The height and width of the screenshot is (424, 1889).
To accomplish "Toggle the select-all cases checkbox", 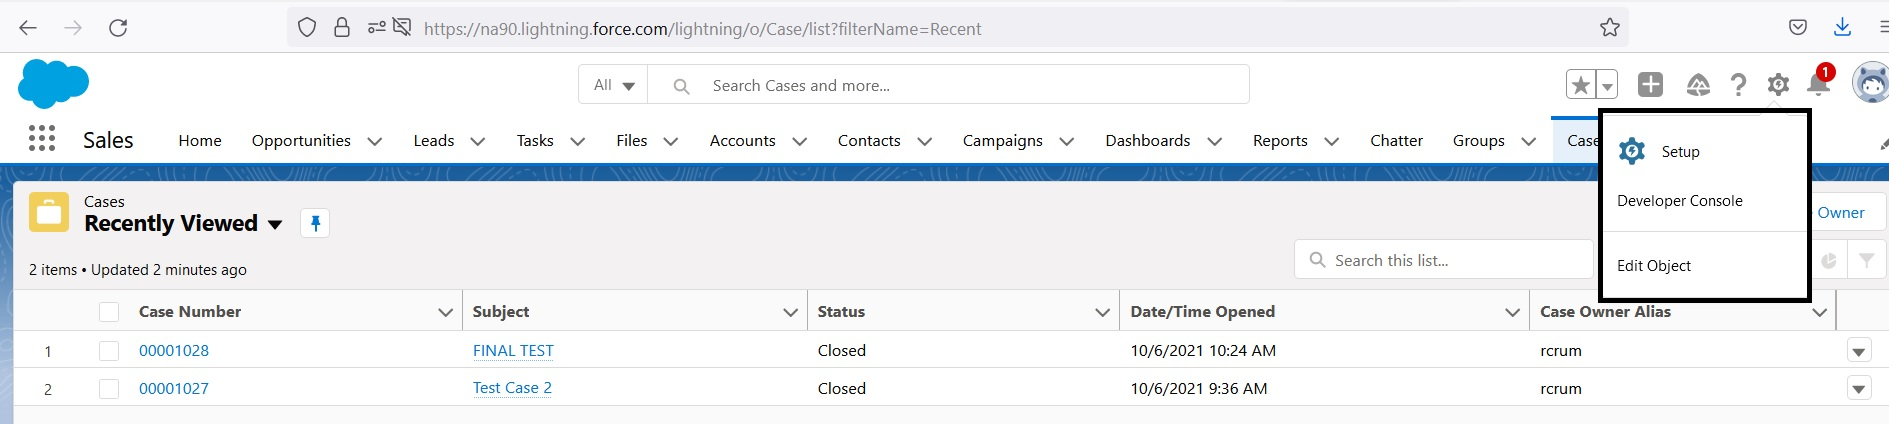I will pos(109,312).
